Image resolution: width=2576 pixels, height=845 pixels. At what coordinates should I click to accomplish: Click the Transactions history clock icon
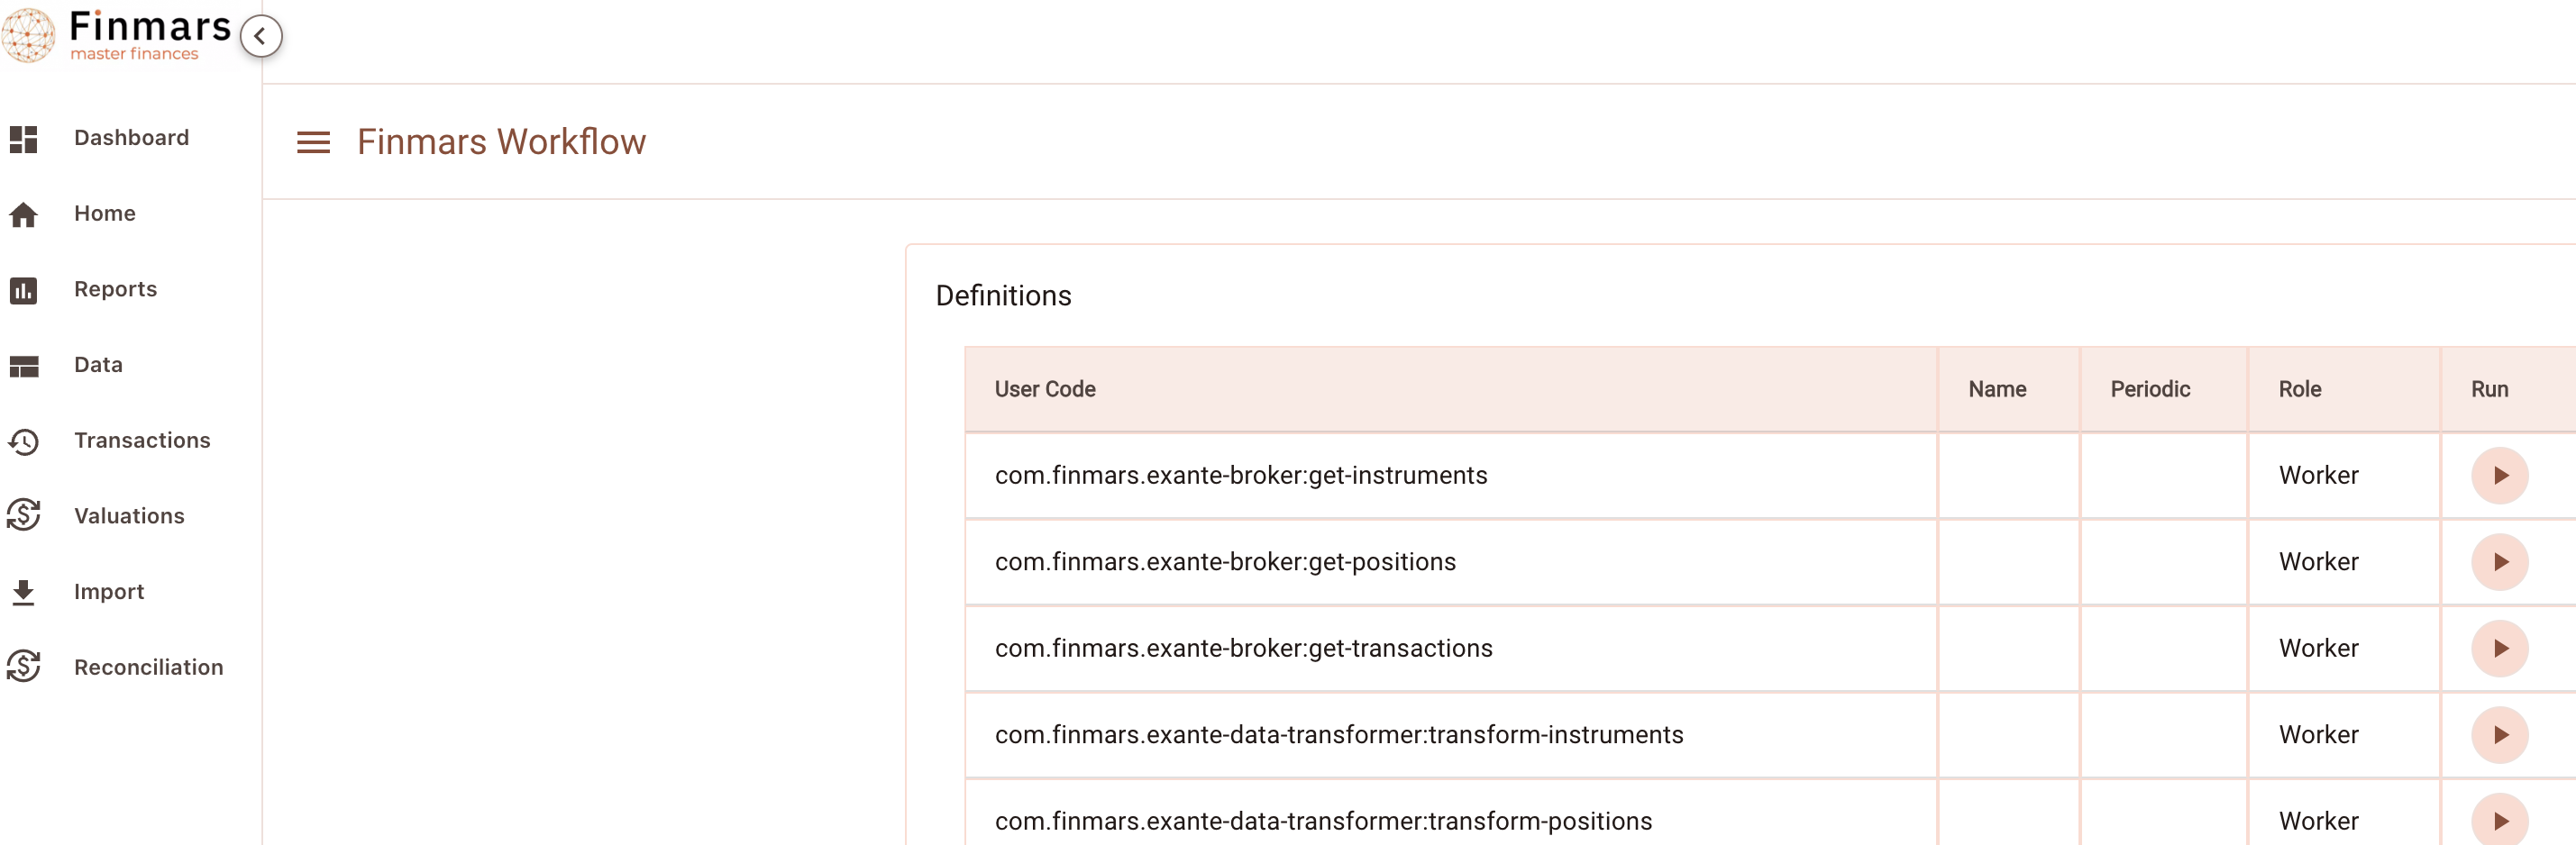(23, 441)
